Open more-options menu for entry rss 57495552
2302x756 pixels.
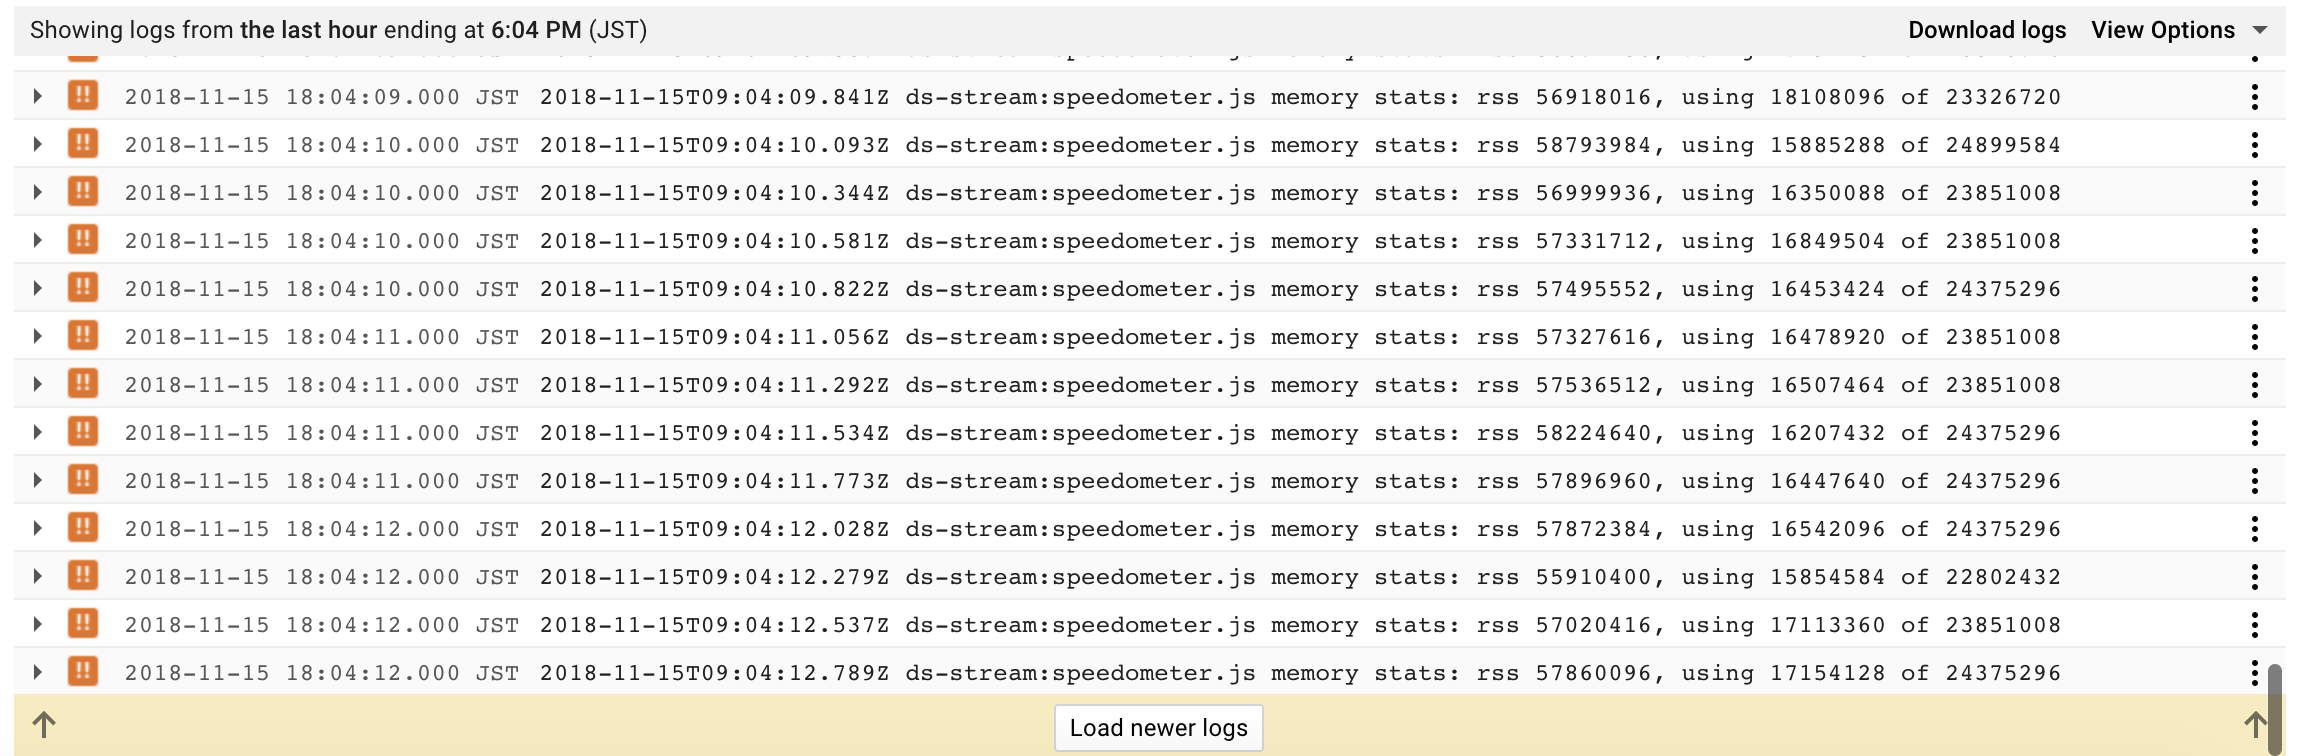(x=2255, y=288)
